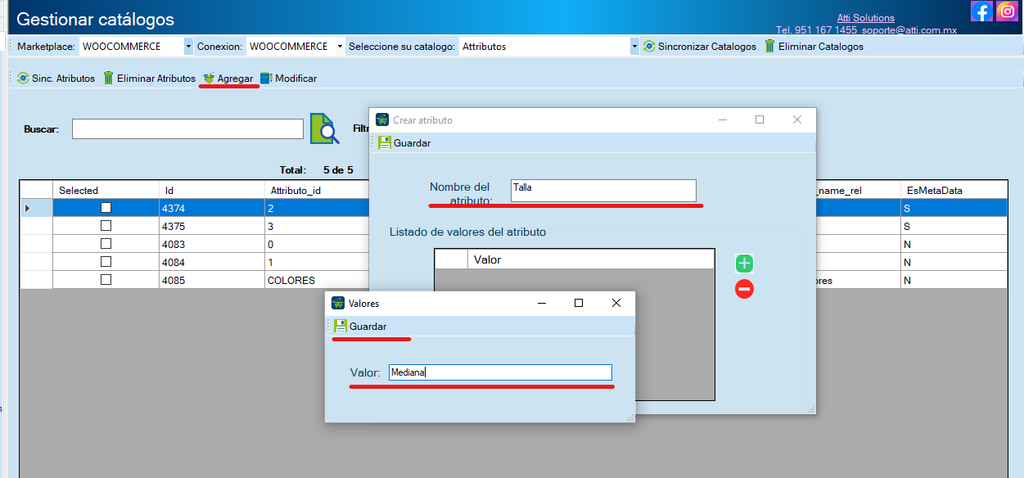Click Modificar toolbar button
Image resolution: width=1024 pixels, height=478 pixels.
coord(288,78)
